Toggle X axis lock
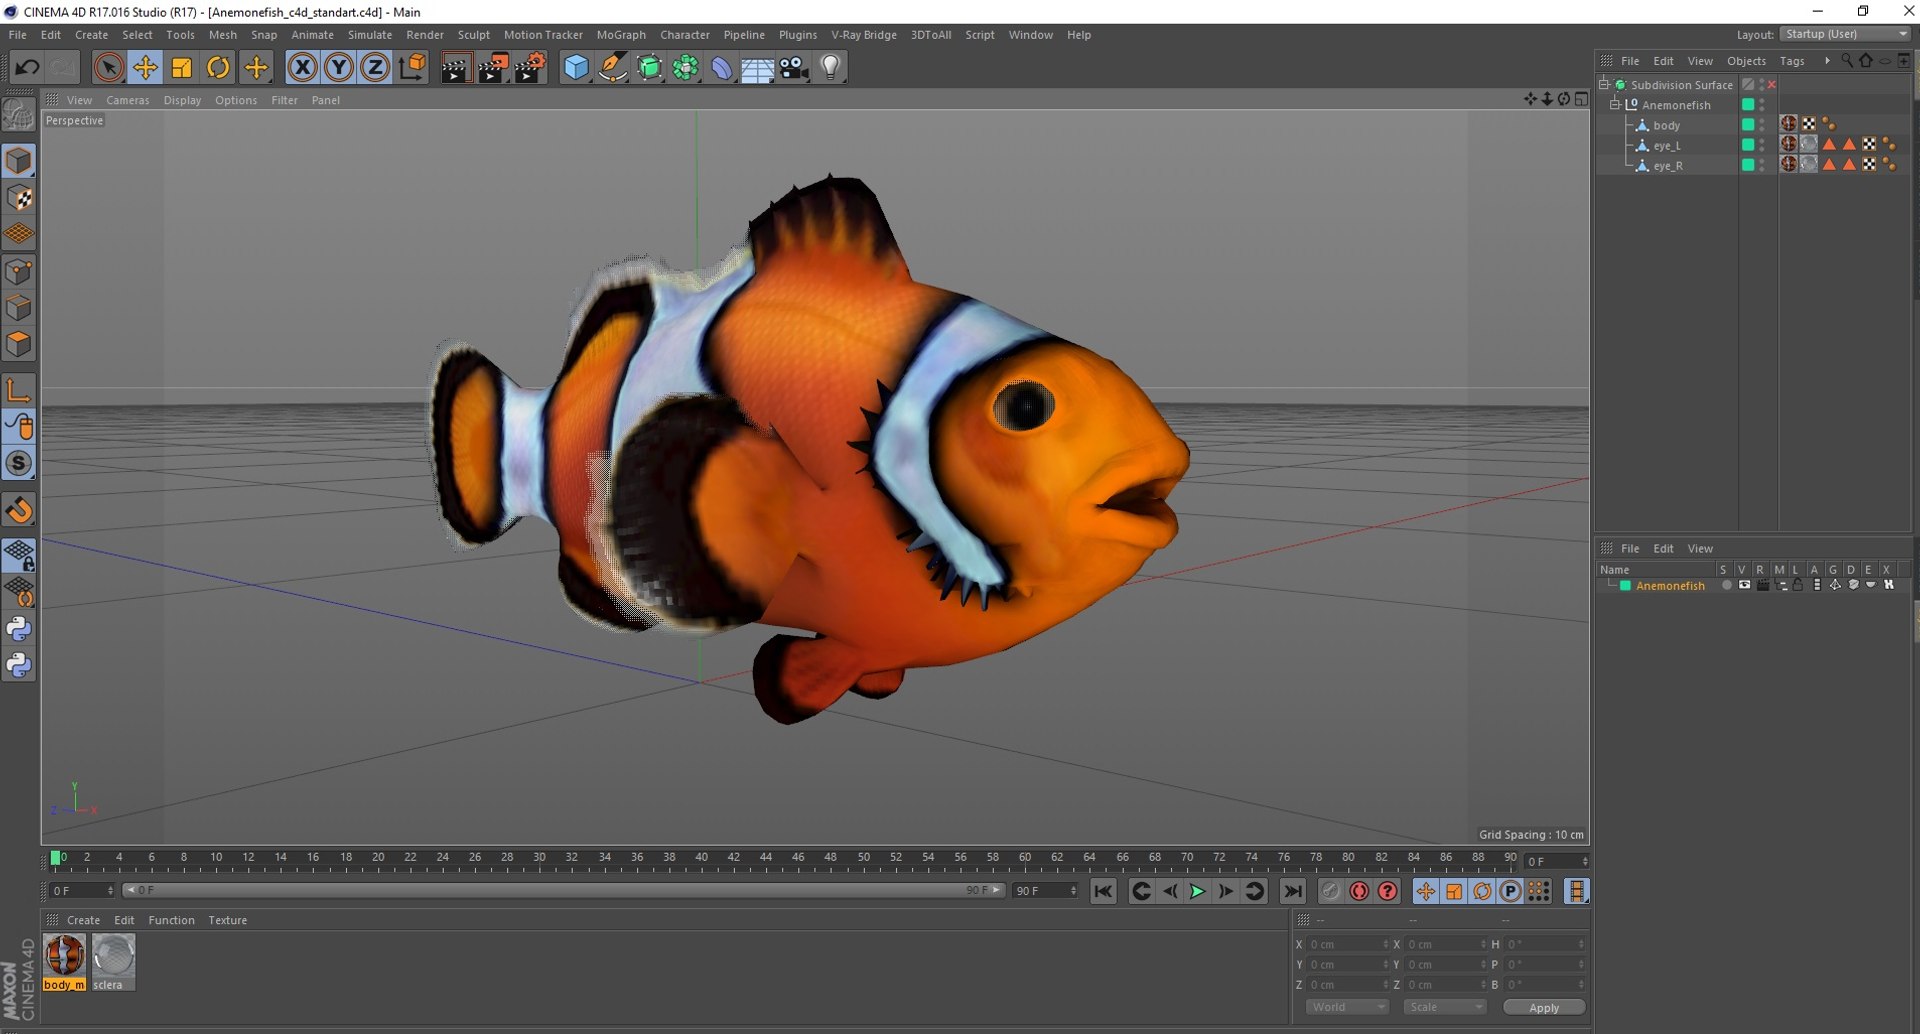The image size is (1920, 1034). click(302, 68)
